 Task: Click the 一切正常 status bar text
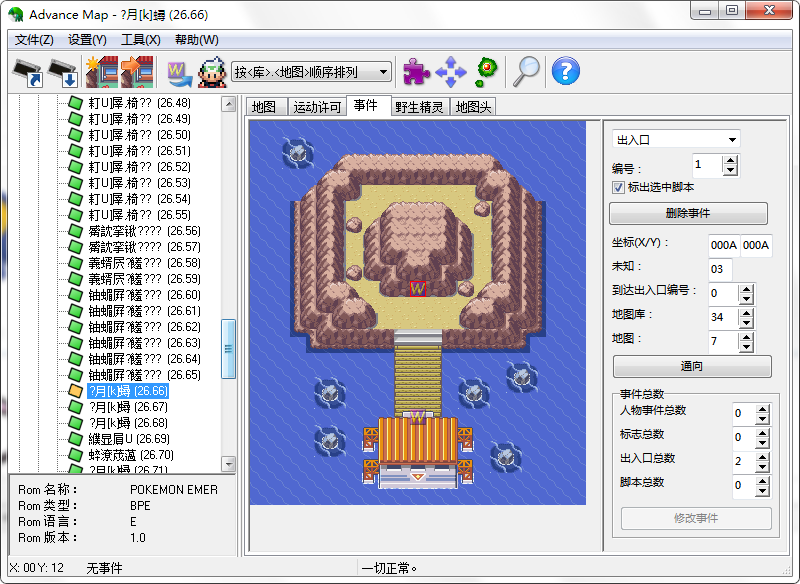tap(389, 568)
